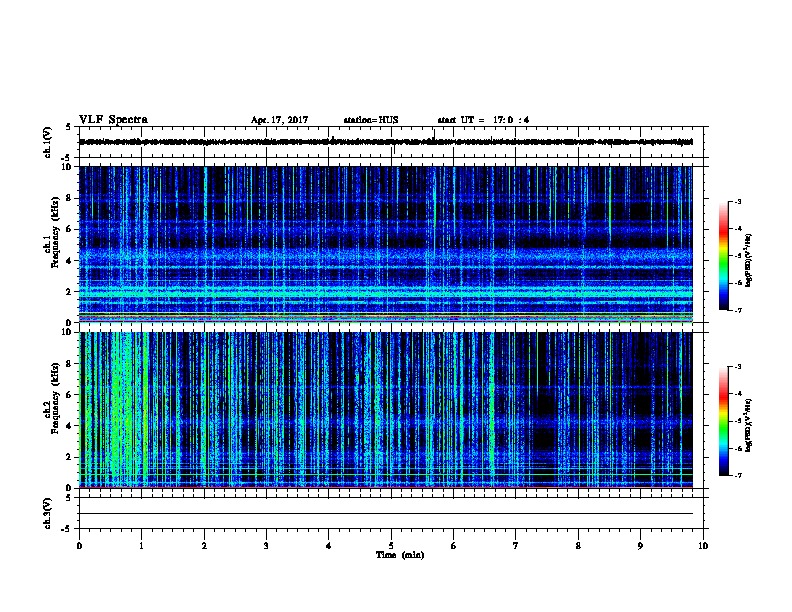792x612 pixels.
Task: Select the "Time (min)" axis title
Action: click(400, 555)
